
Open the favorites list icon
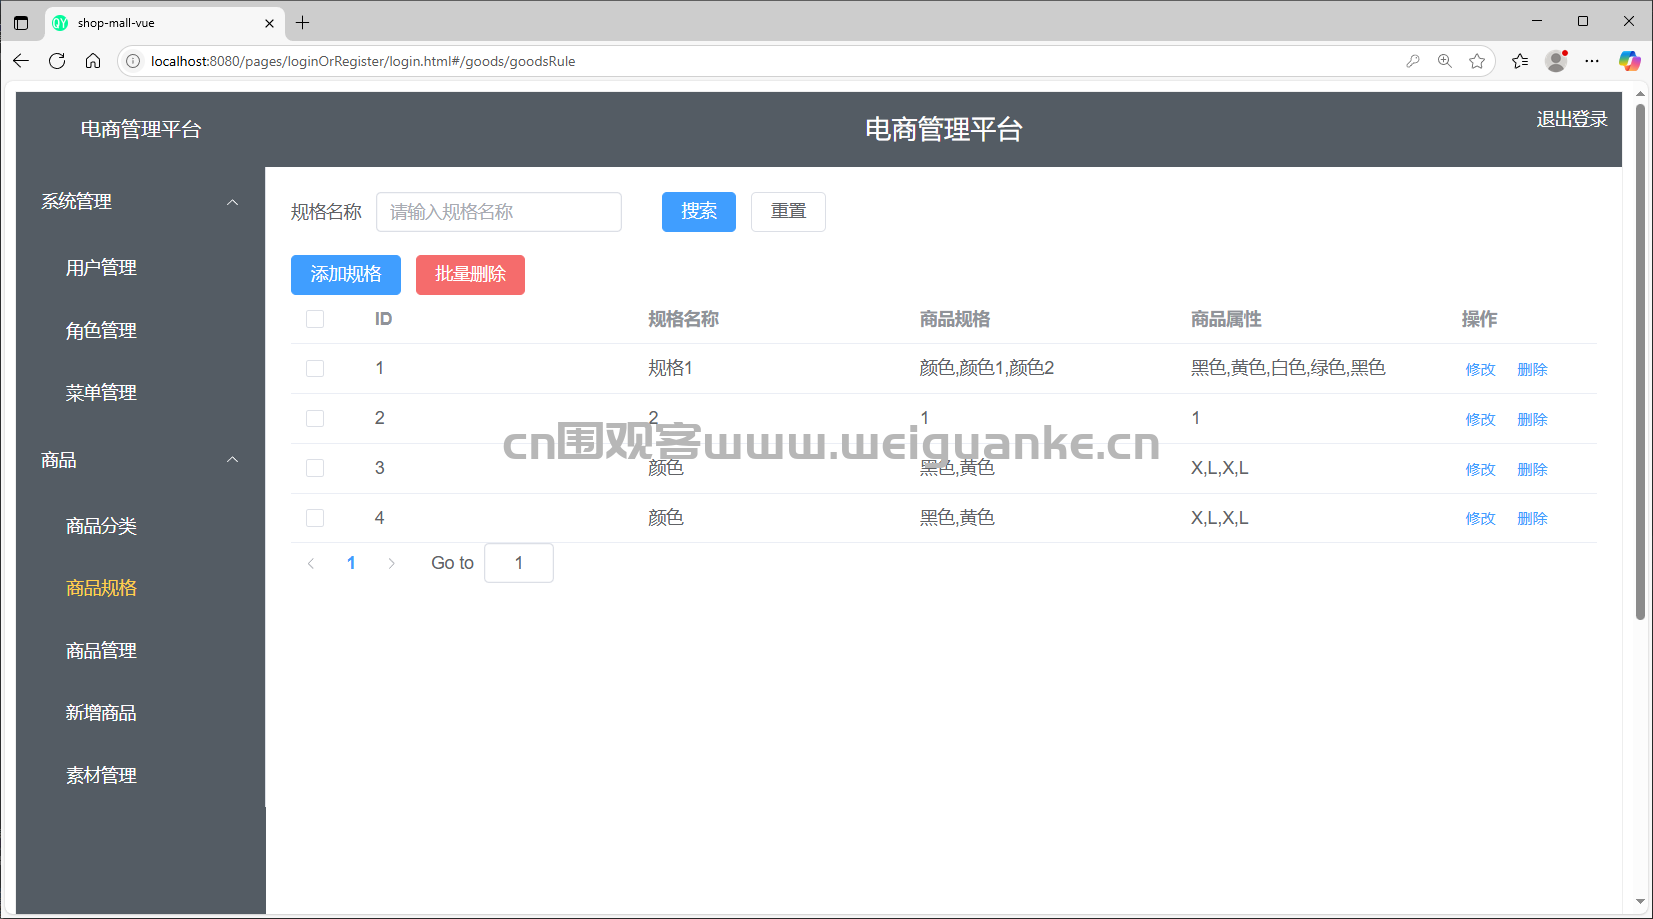pos(1520,61)
